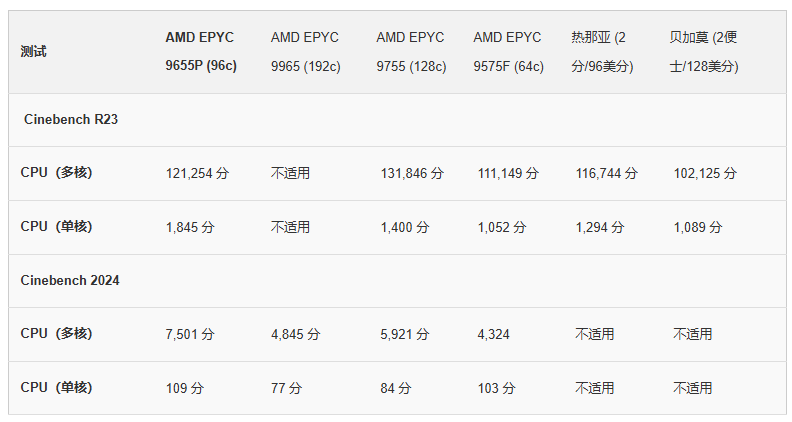Viewport: 792px width, 422px height.
Task: Select the 5,921 分 cell
Action: tap(405, 335)
